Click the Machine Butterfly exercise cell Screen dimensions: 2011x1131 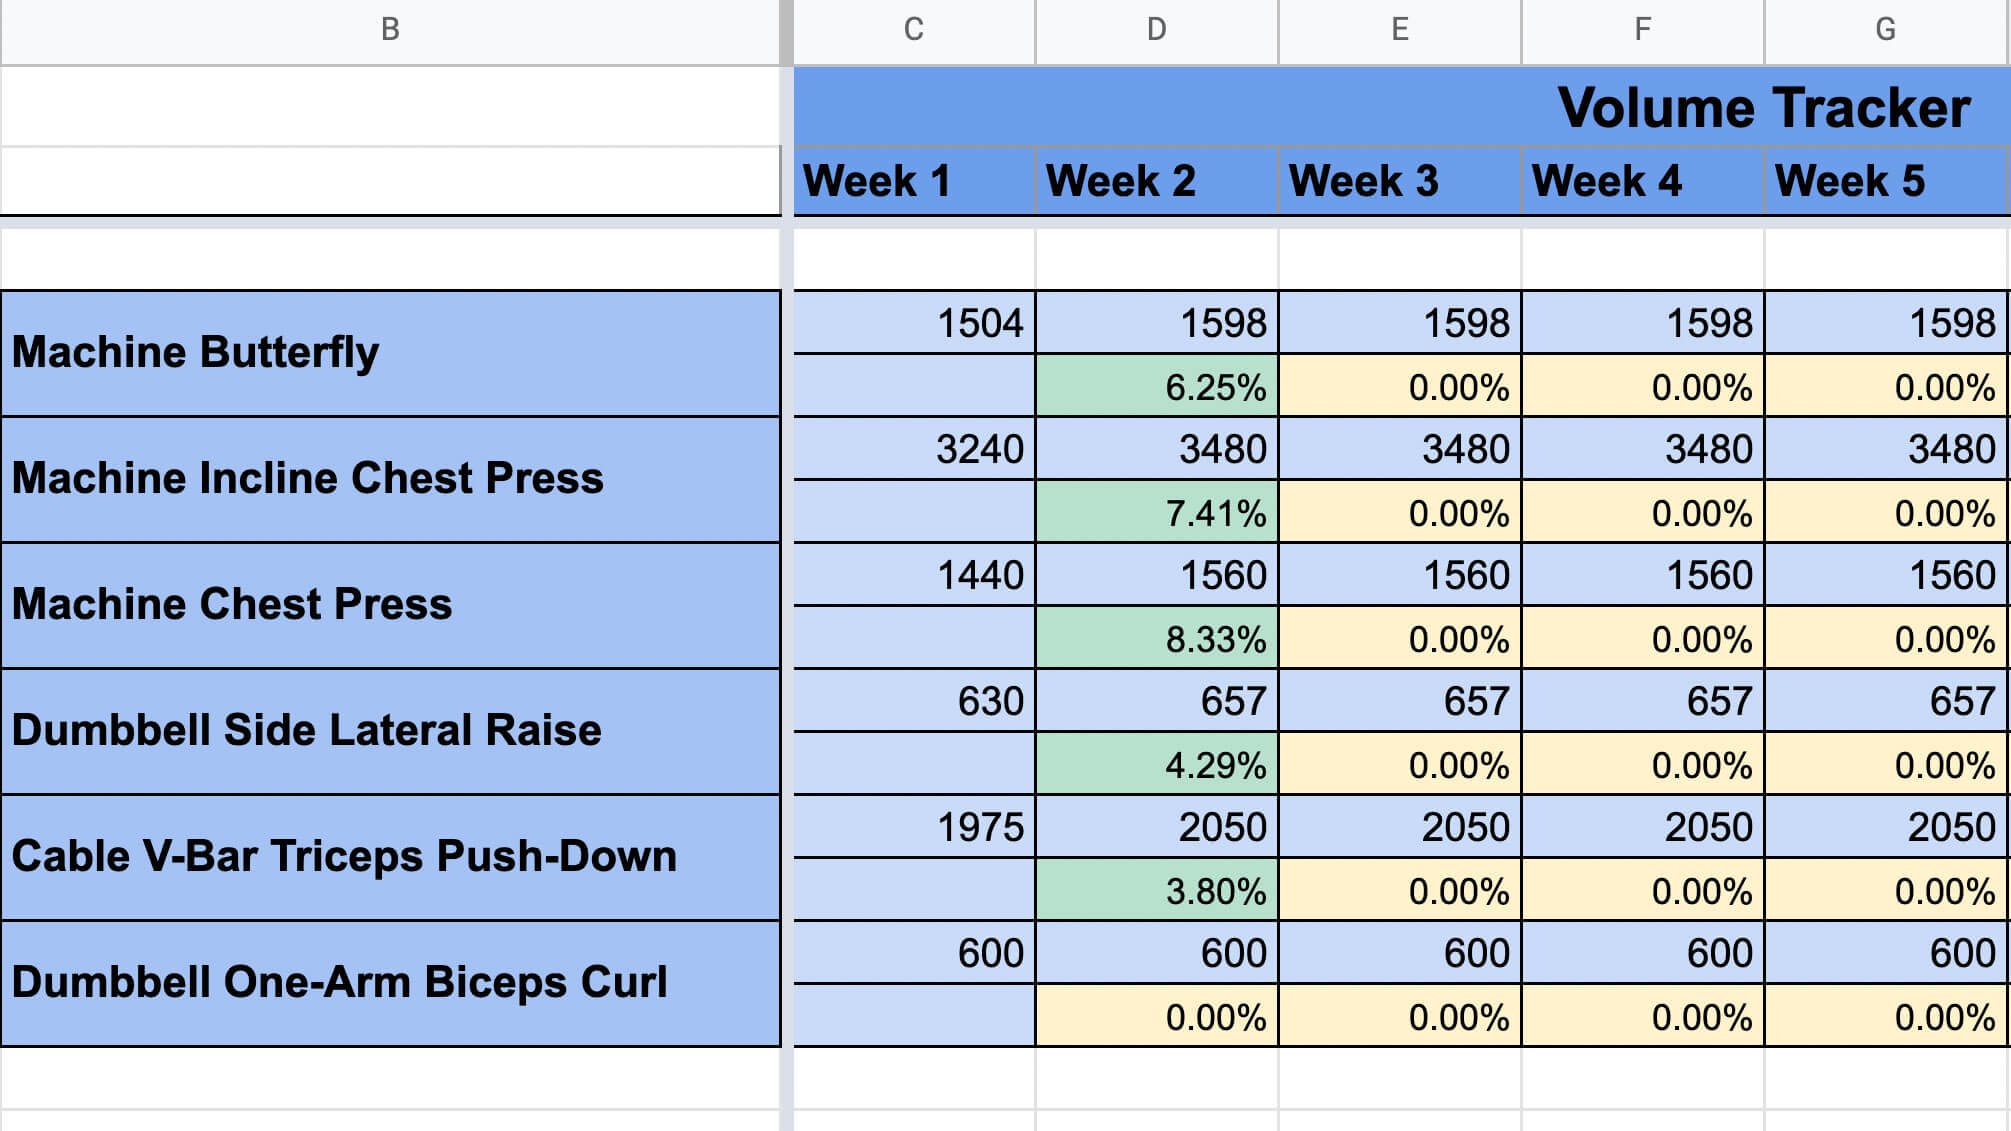click(x=390, y=353)
